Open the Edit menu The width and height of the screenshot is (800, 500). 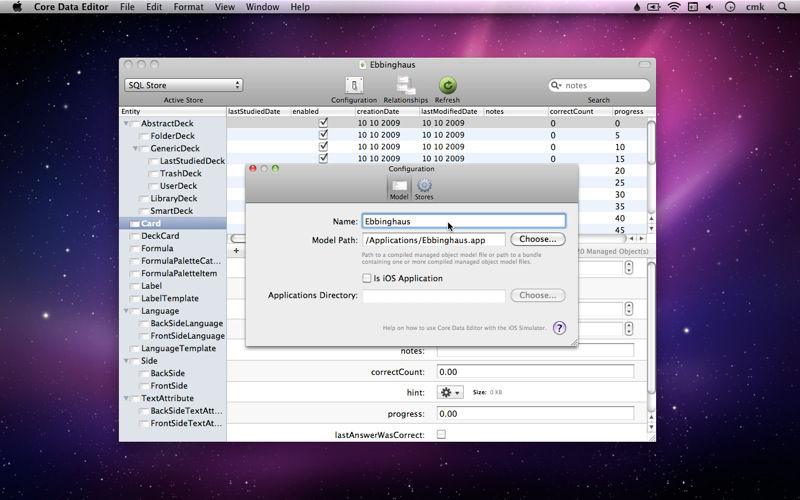[154, 7]
